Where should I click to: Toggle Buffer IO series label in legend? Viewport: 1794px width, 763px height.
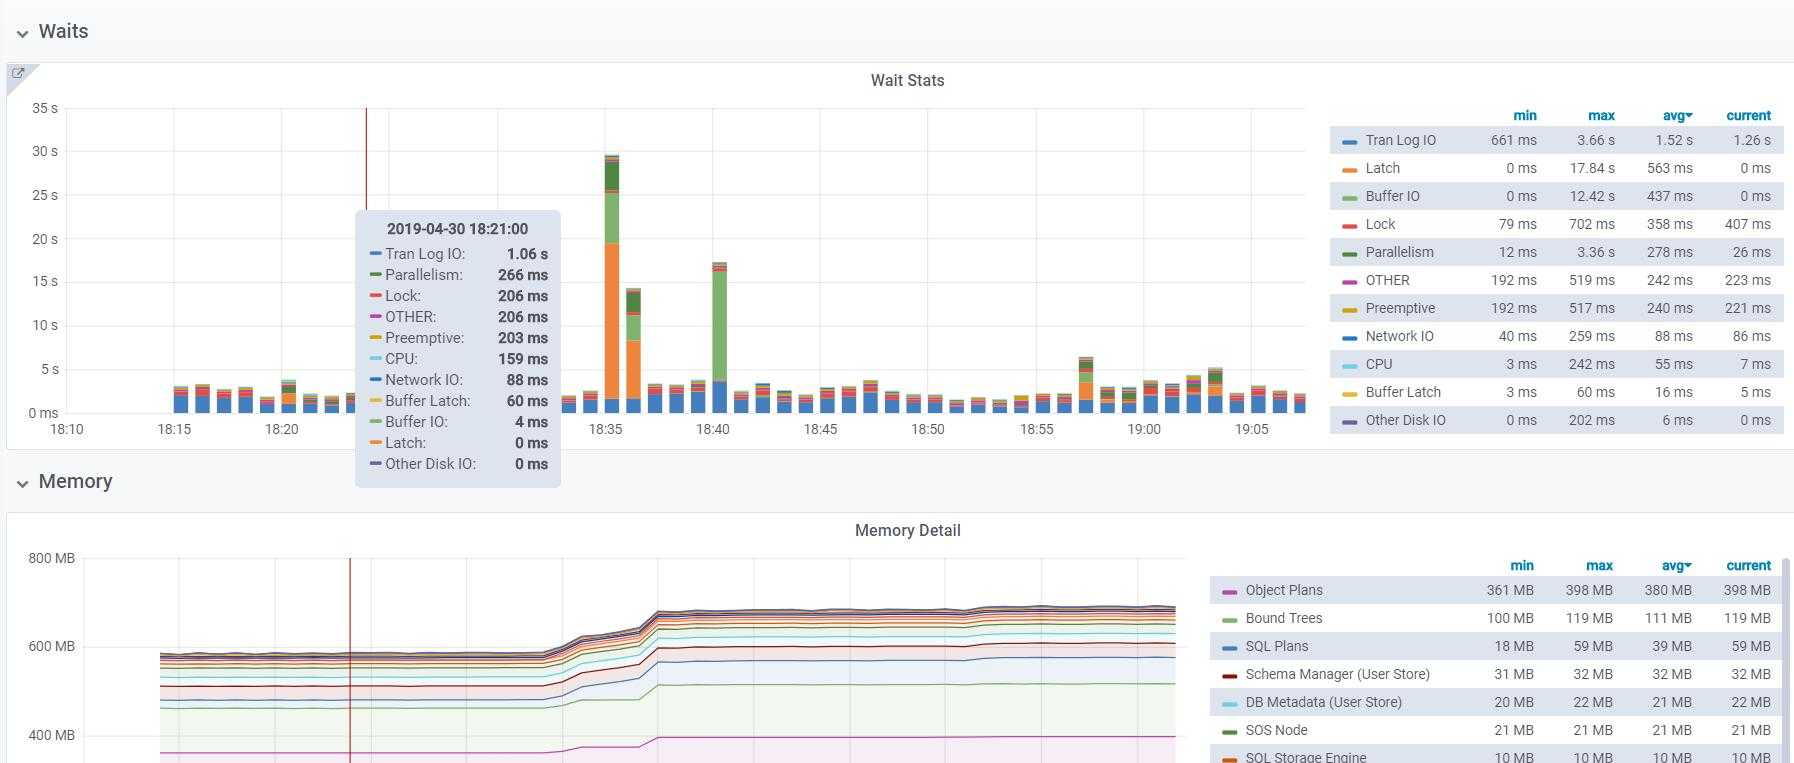(1392, 197)
